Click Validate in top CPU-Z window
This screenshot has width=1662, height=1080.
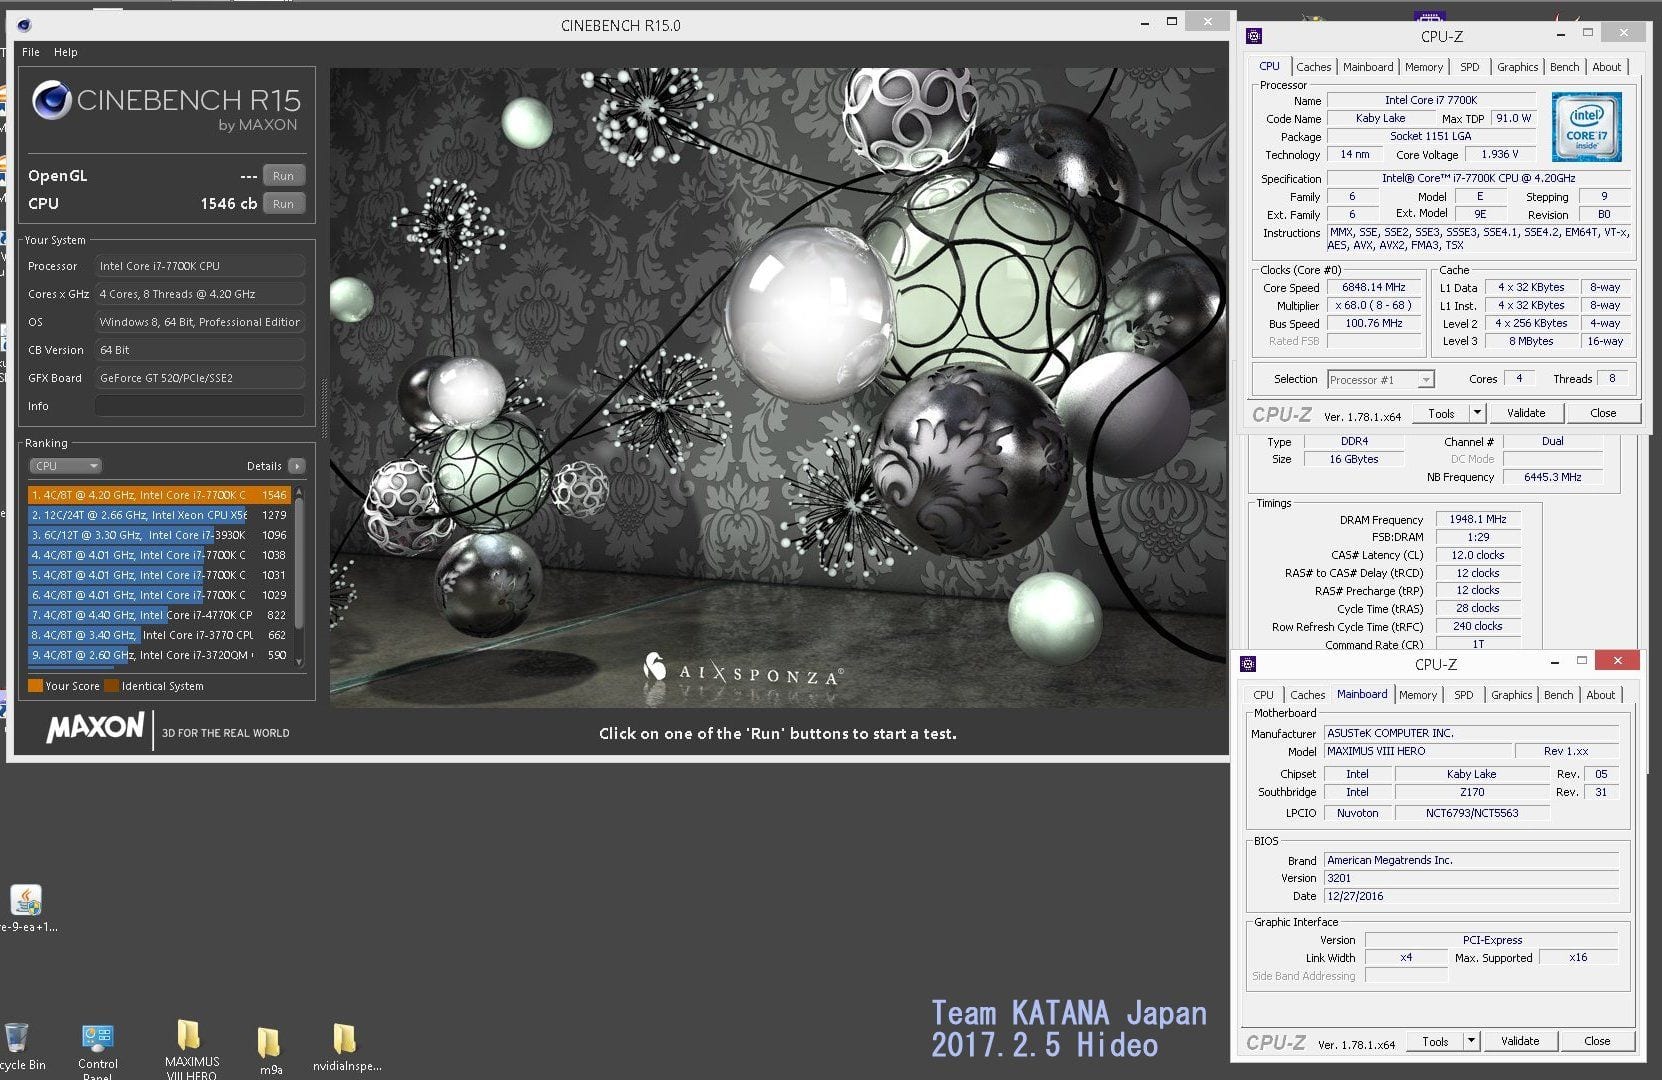point(1526,413)
